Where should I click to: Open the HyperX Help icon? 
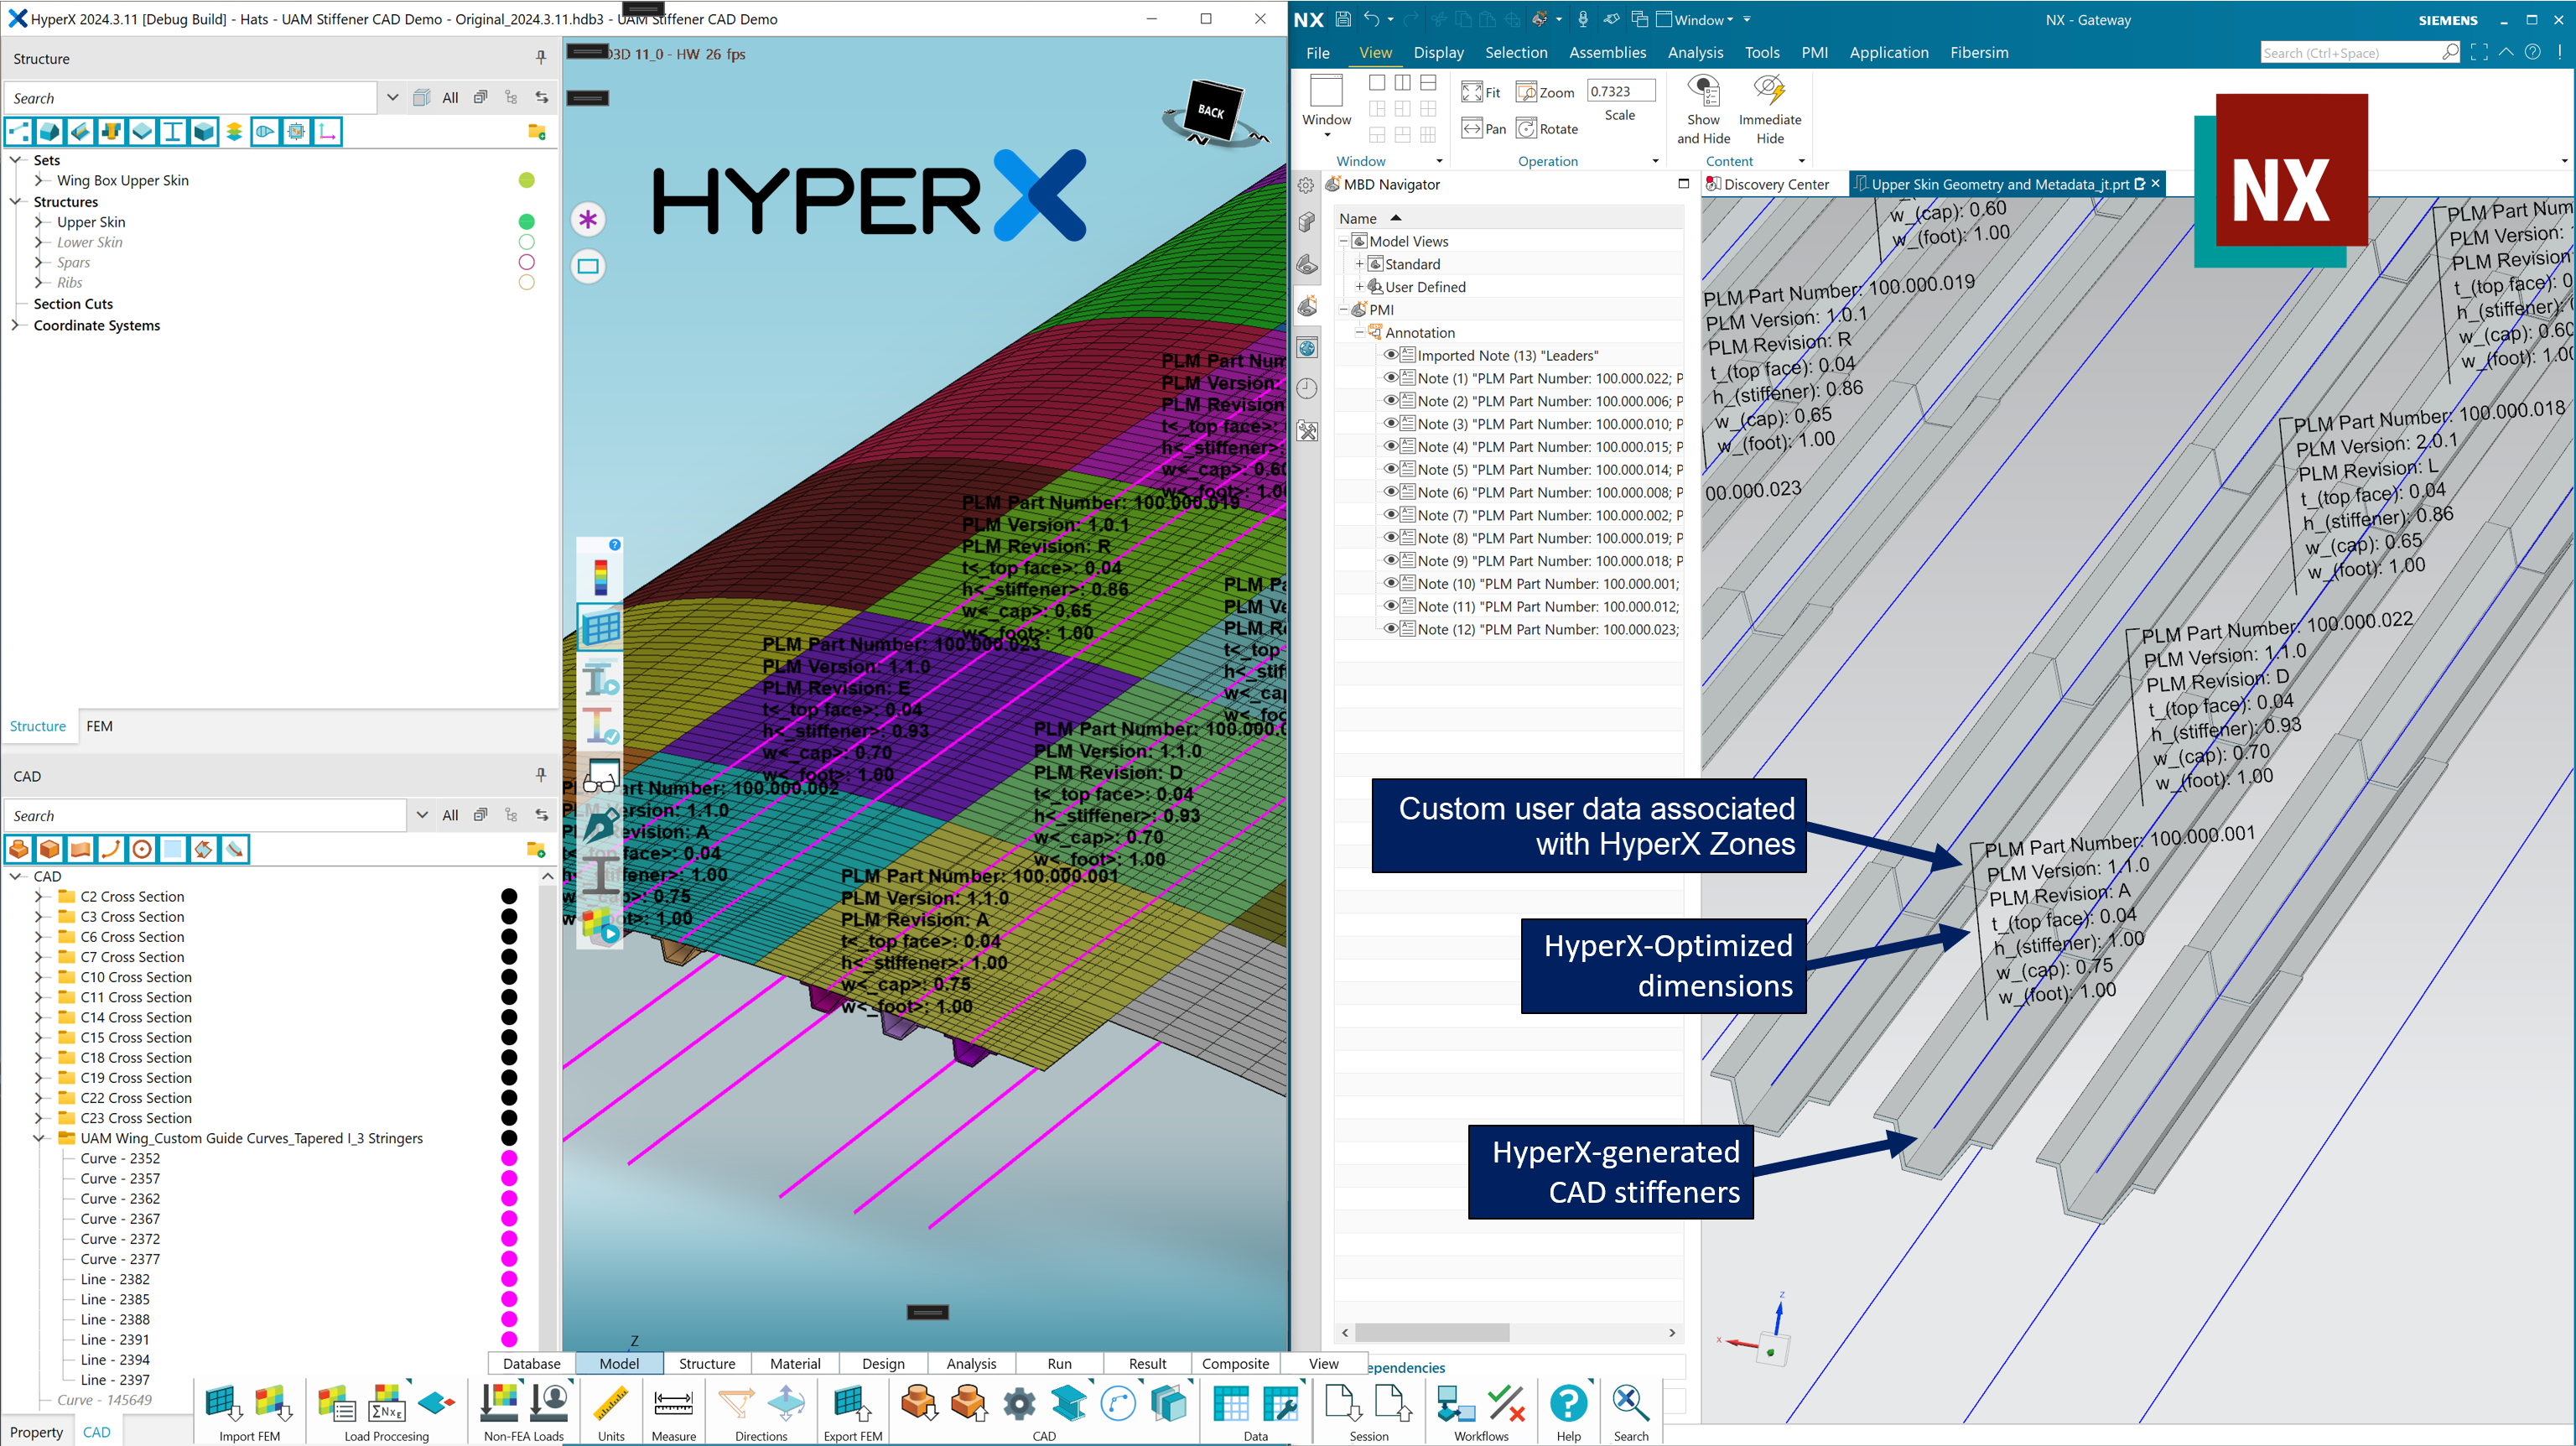[x=1568, y=1402]
